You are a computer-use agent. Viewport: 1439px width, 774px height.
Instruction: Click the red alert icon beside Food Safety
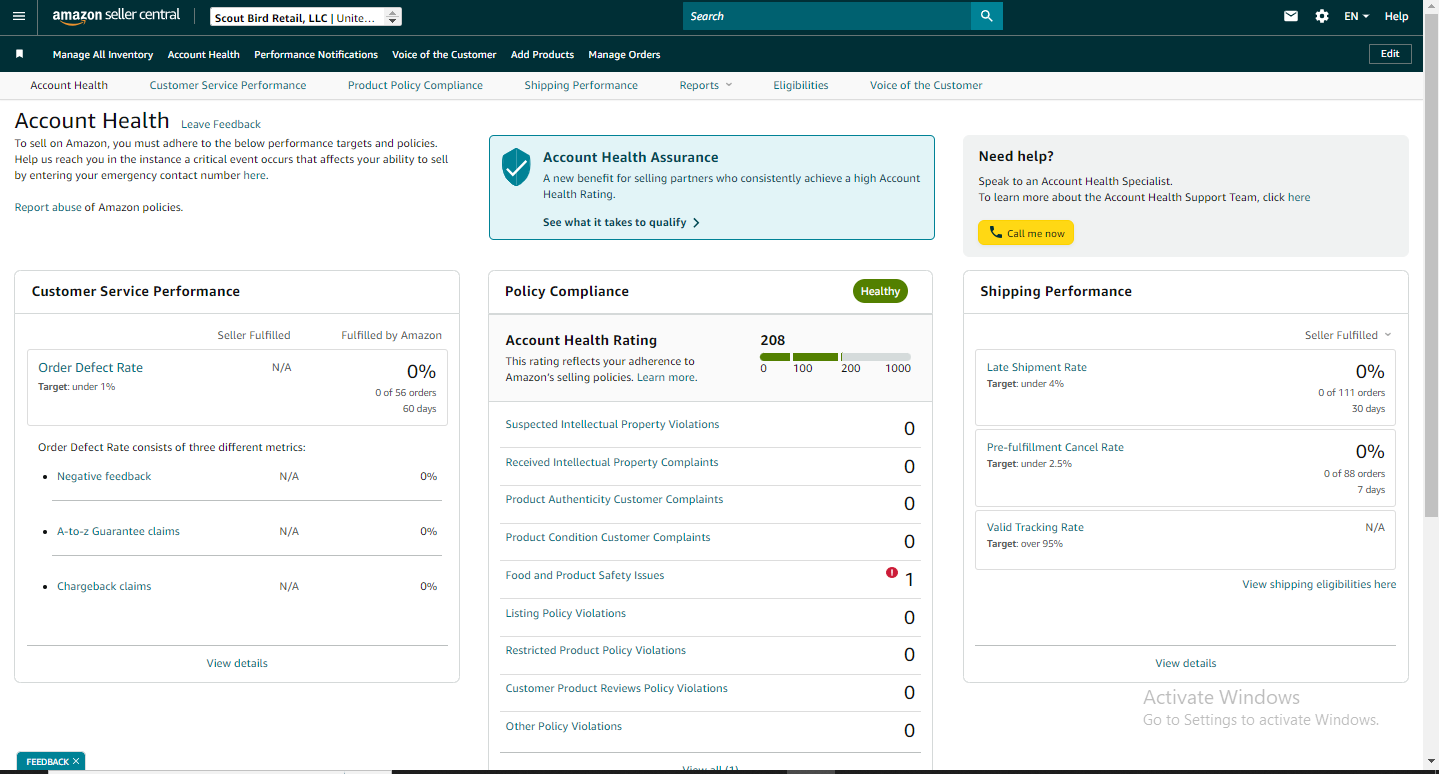click(x=892, y=573)
